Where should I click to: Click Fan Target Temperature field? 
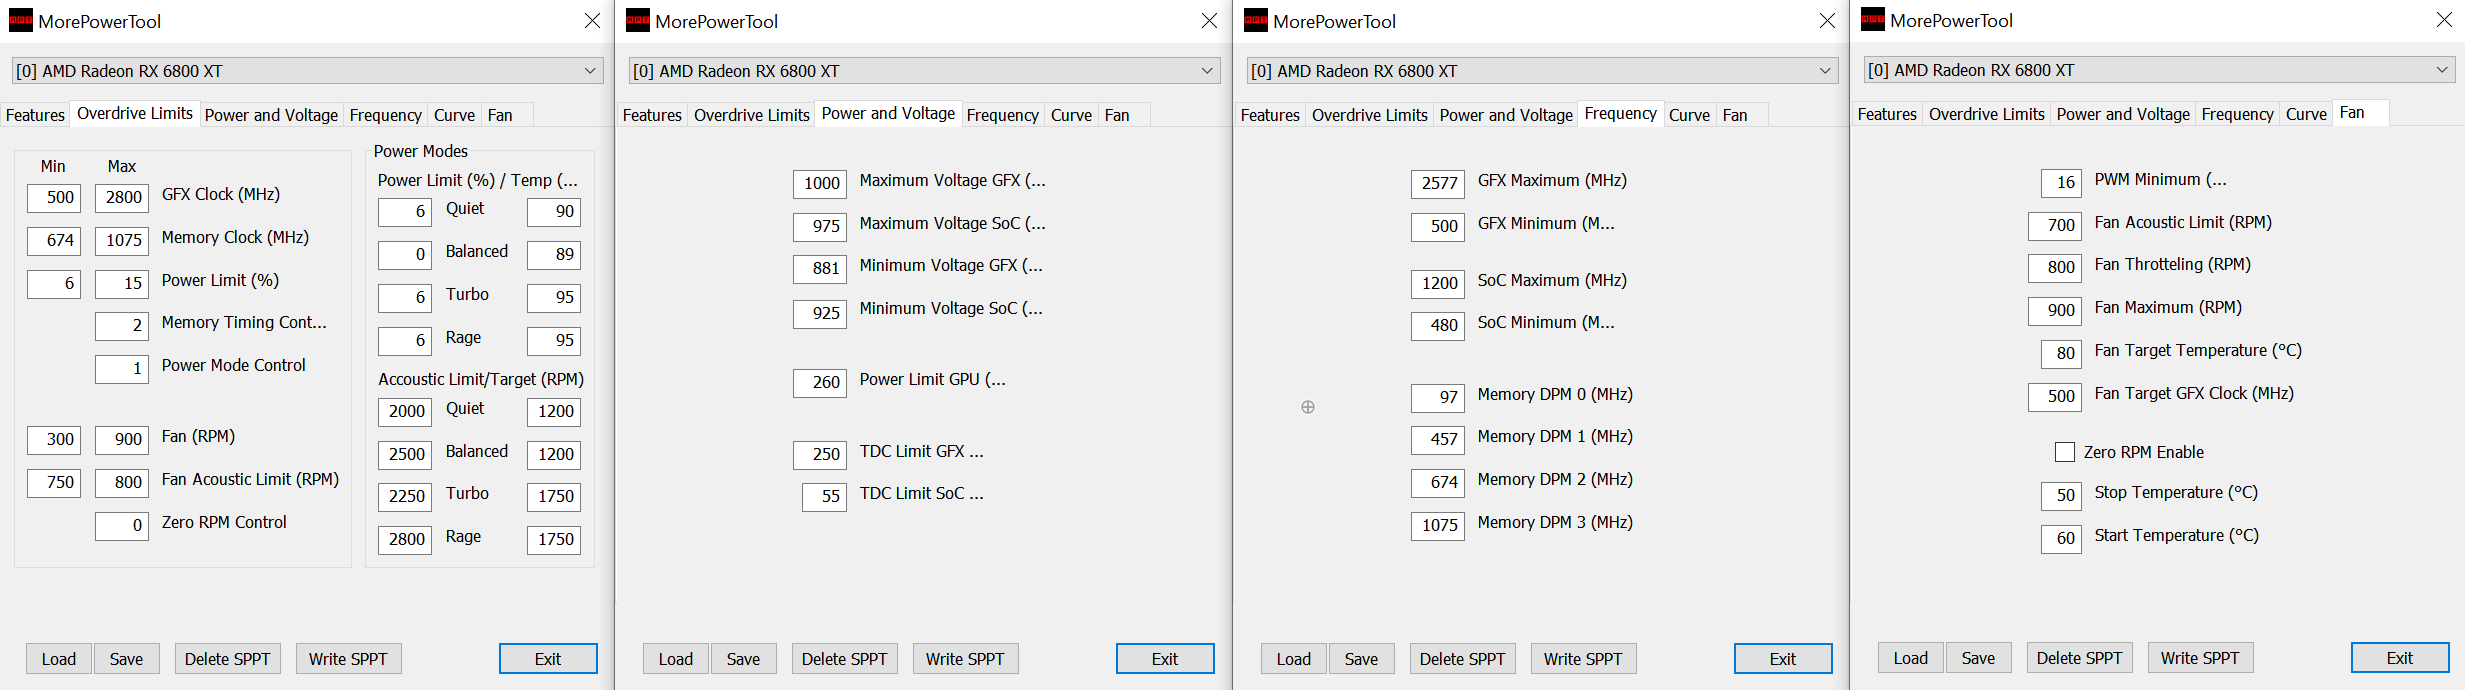2061,354
